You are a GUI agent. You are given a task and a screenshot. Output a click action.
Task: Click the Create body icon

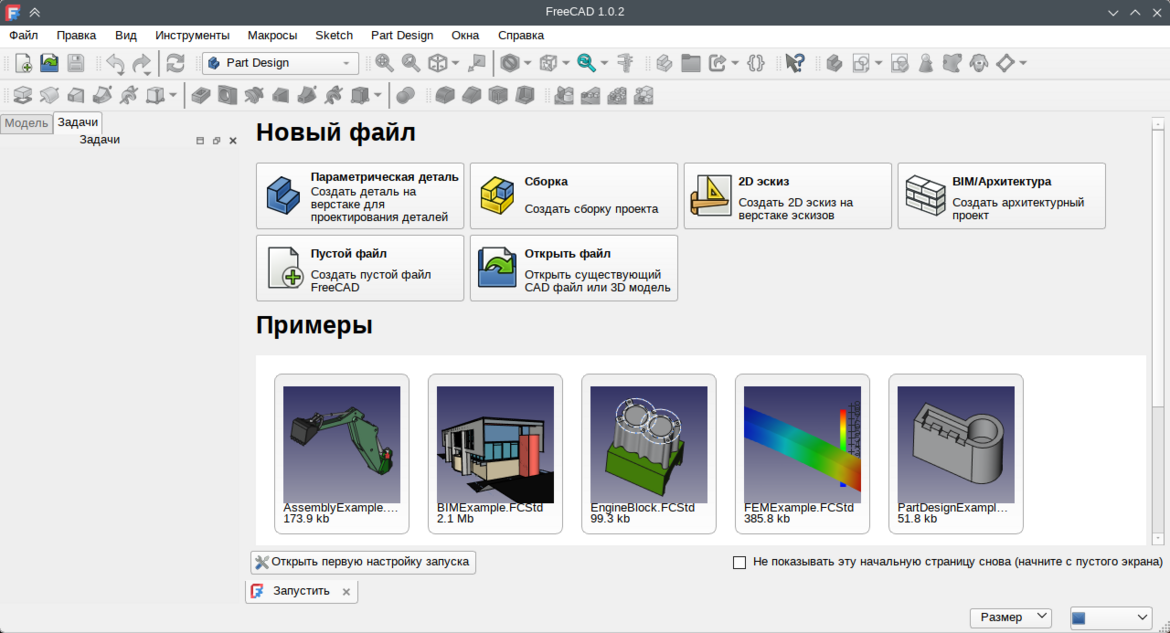pyautogui.click(x=834, y=63)
